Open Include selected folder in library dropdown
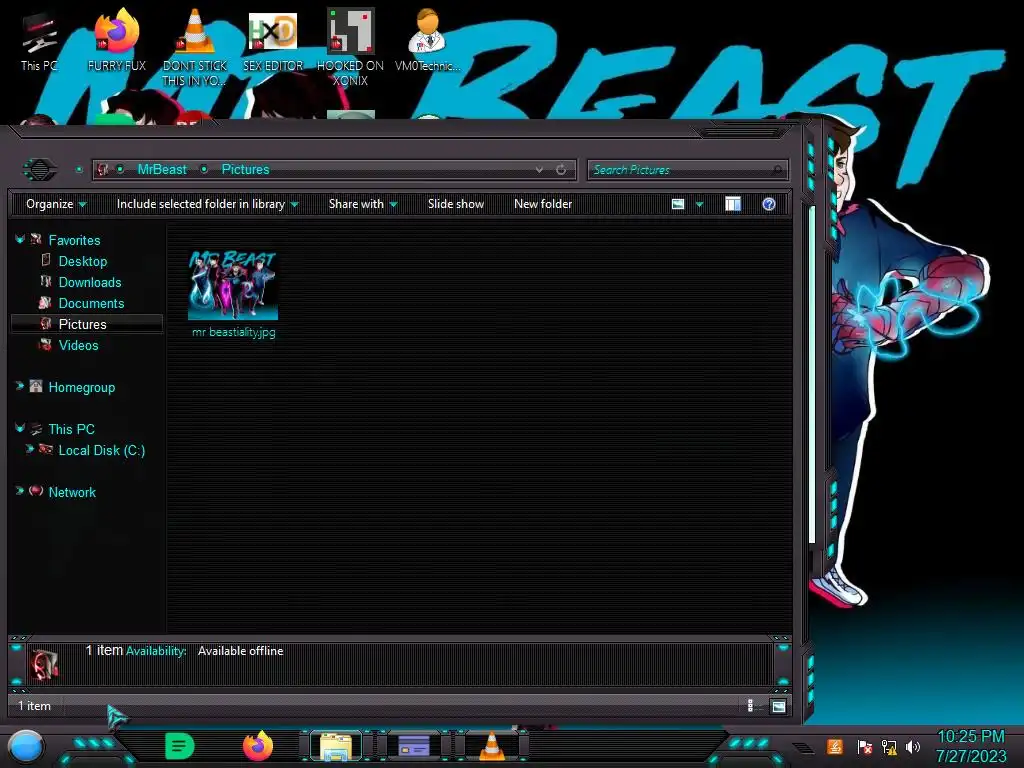 click(208, 204)
